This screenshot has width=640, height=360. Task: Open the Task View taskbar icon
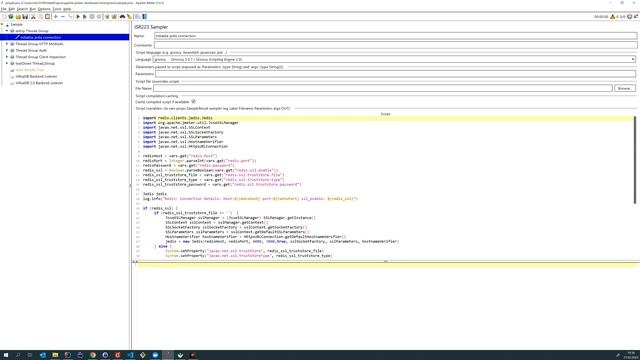pos(30,355)
